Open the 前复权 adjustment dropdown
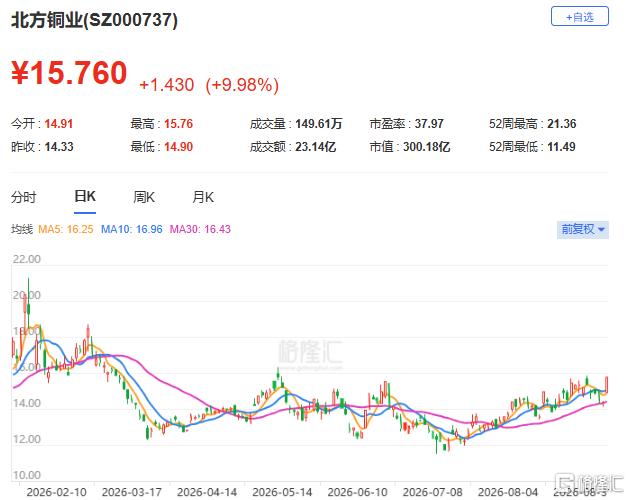This screenshot has height=500, width=630. pyautogui.click(x=583, y=230)
